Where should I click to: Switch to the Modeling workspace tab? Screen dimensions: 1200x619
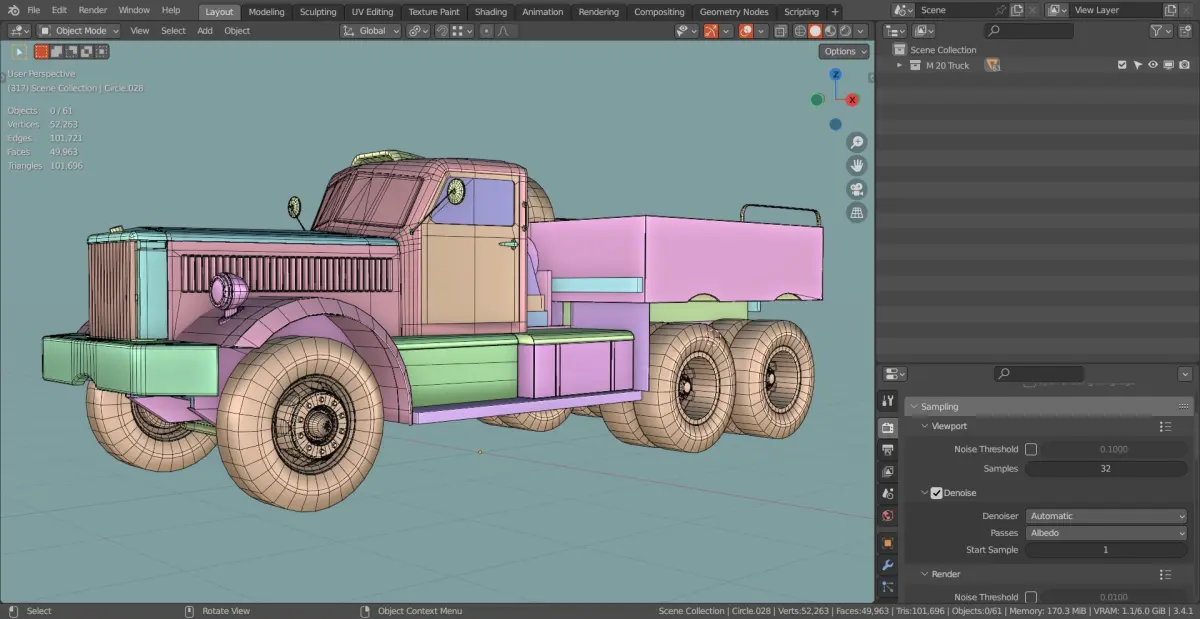point(266,12)
